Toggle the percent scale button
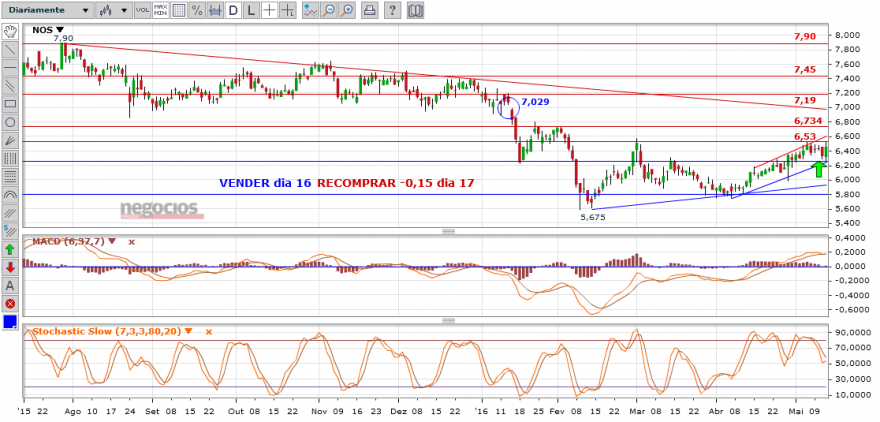Image resolution: width=880 pixels, height=422 pixels. tap(197, 10)
